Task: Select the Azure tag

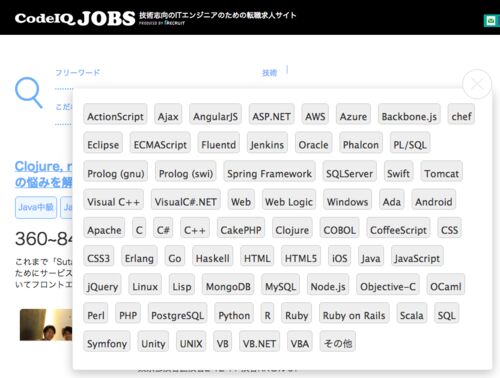Action: point(353,114)
